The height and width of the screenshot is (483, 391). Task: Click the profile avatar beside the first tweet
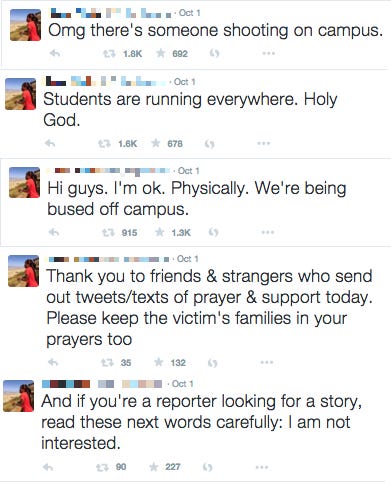tap(26, 25)
